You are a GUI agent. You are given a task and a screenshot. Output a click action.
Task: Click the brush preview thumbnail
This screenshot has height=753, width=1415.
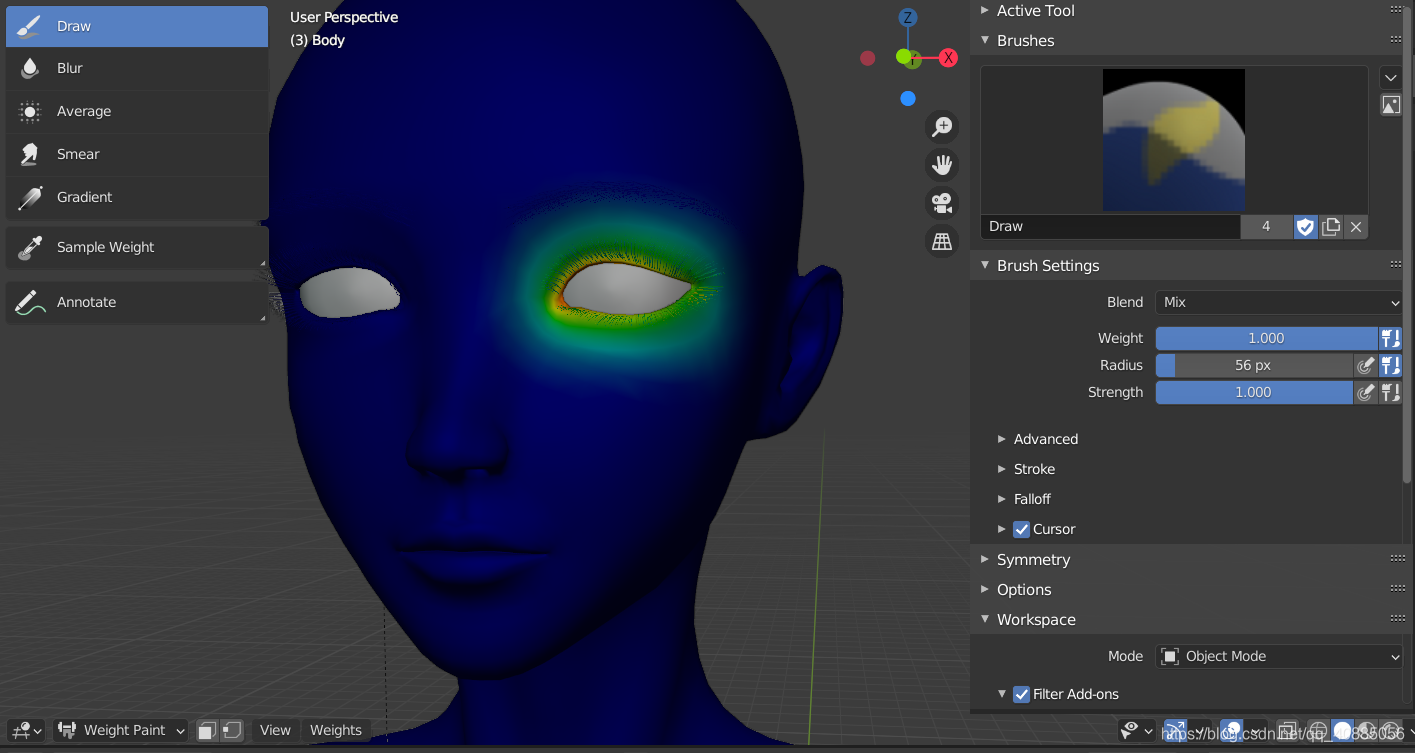(x=1174, y=140)
